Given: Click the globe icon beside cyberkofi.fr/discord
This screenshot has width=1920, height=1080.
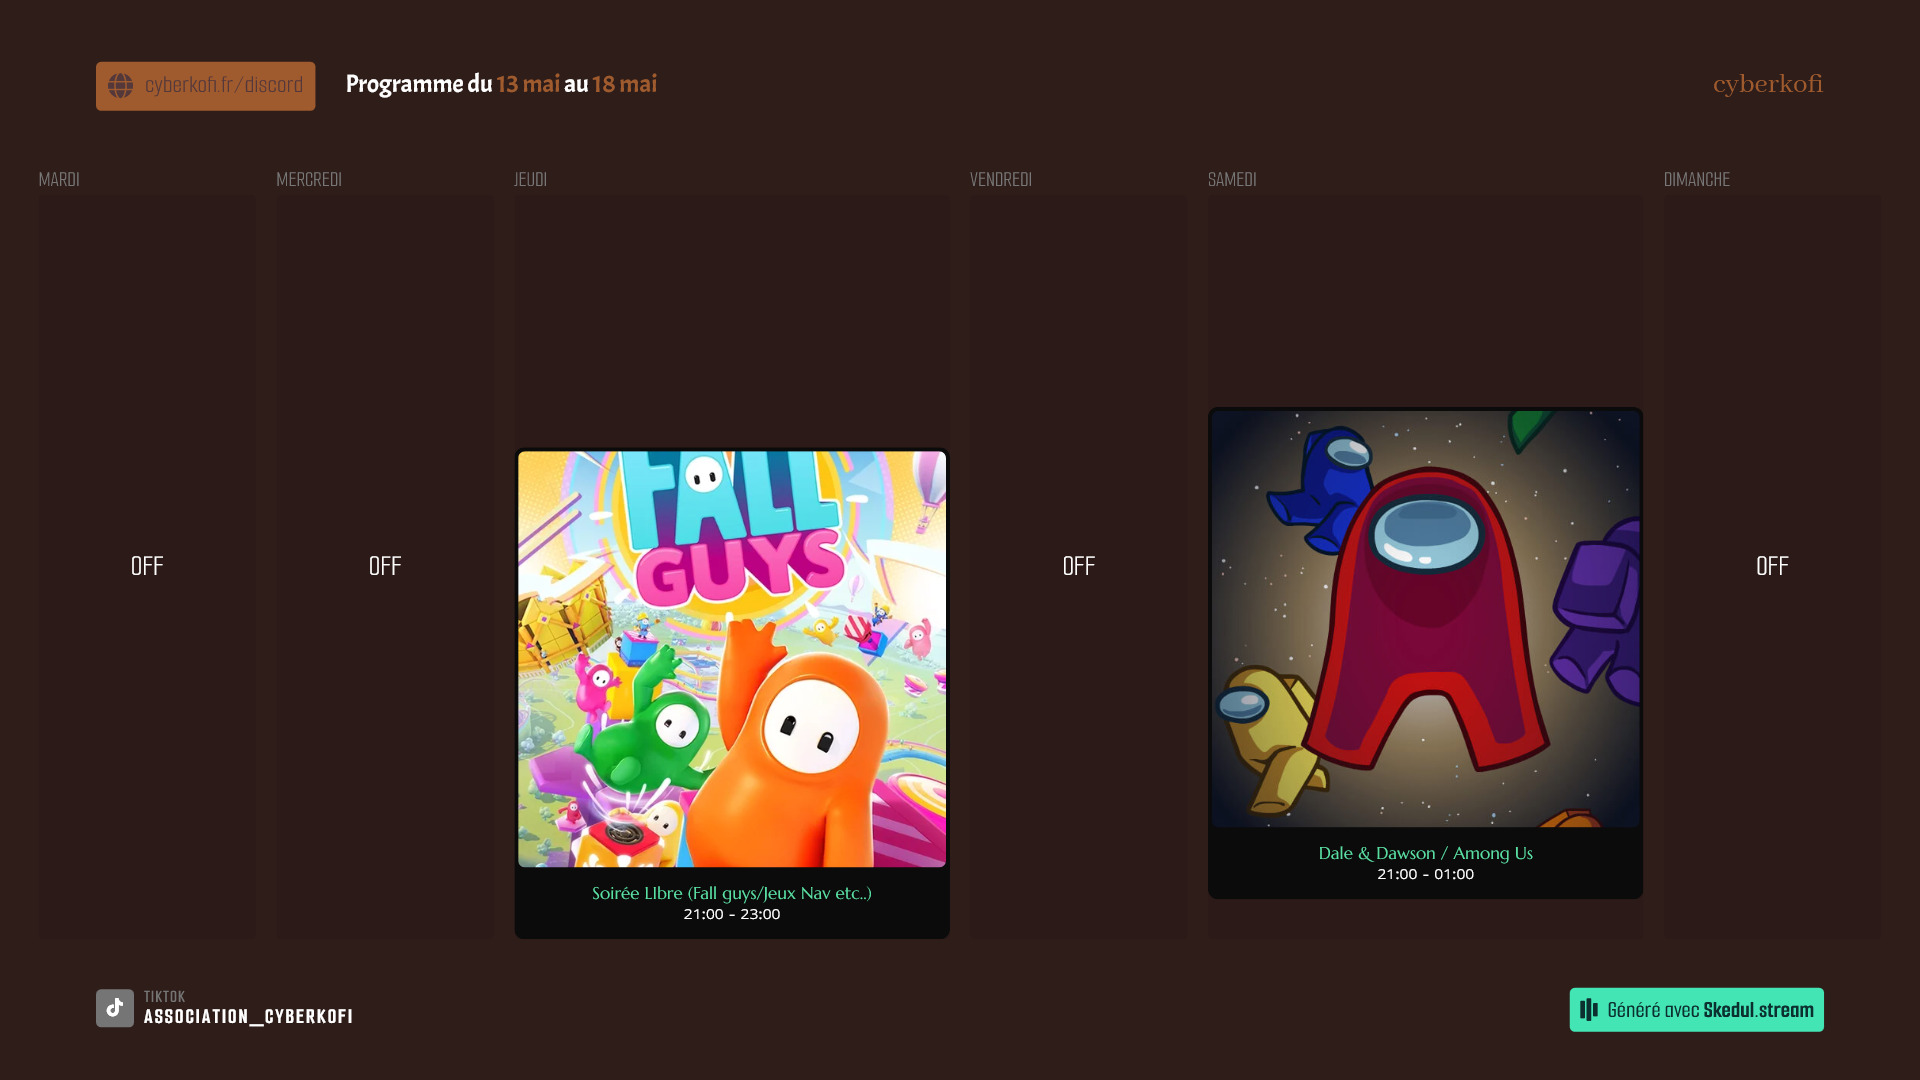Looking at the screenshot, I should (120, 86).
